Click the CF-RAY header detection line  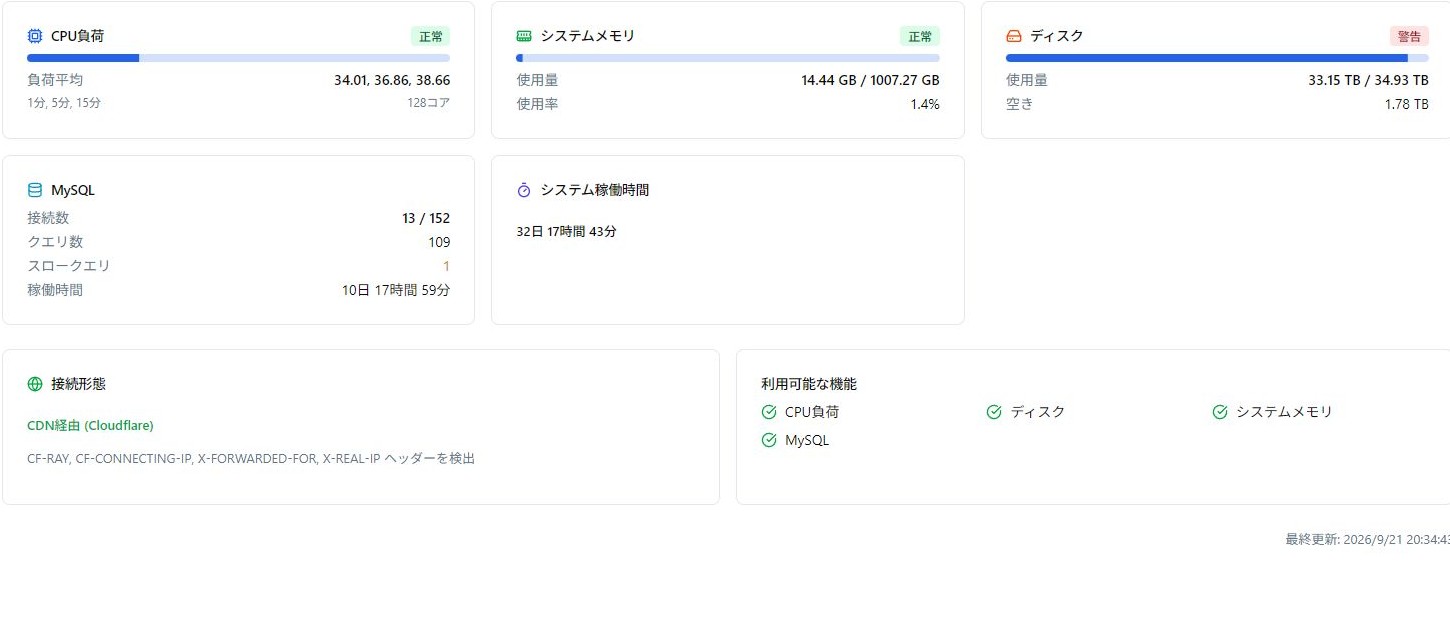click(x=251, y=458)
